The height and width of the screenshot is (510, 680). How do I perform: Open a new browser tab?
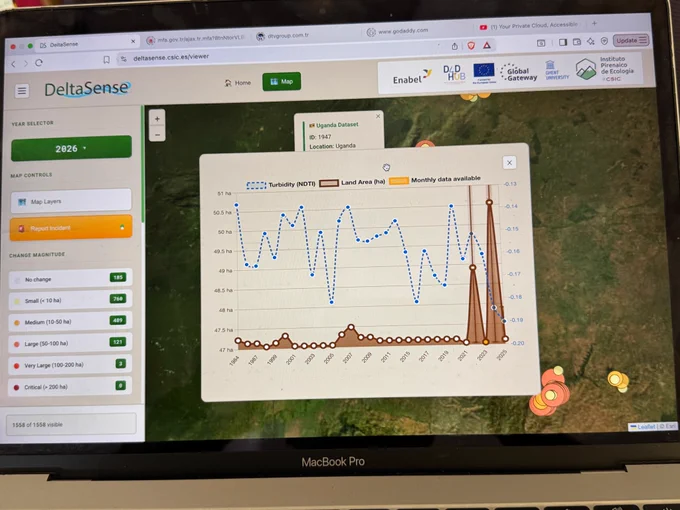point(594,23)
